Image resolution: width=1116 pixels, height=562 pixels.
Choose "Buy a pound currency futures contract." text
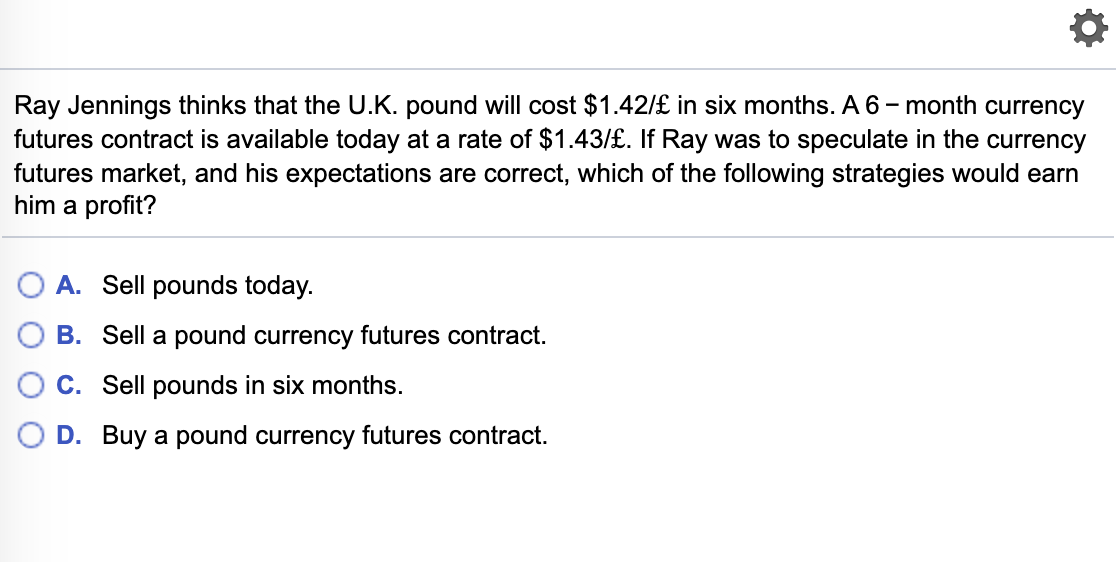(325, 435)
